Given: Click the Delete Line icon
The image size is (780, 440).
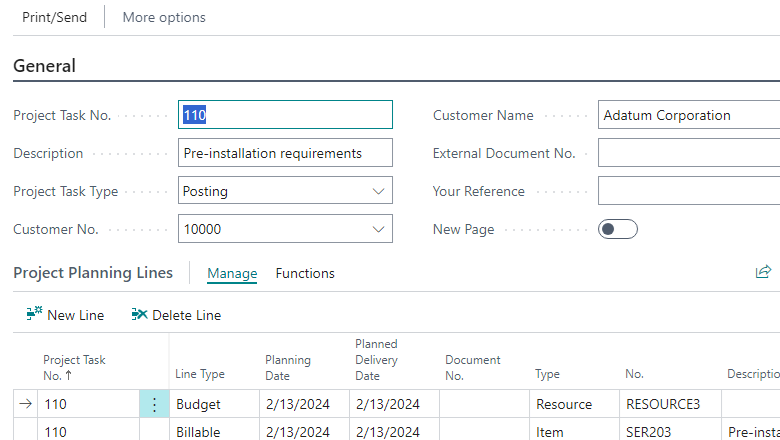Looking at the screenshot, I should click(139, 315).
